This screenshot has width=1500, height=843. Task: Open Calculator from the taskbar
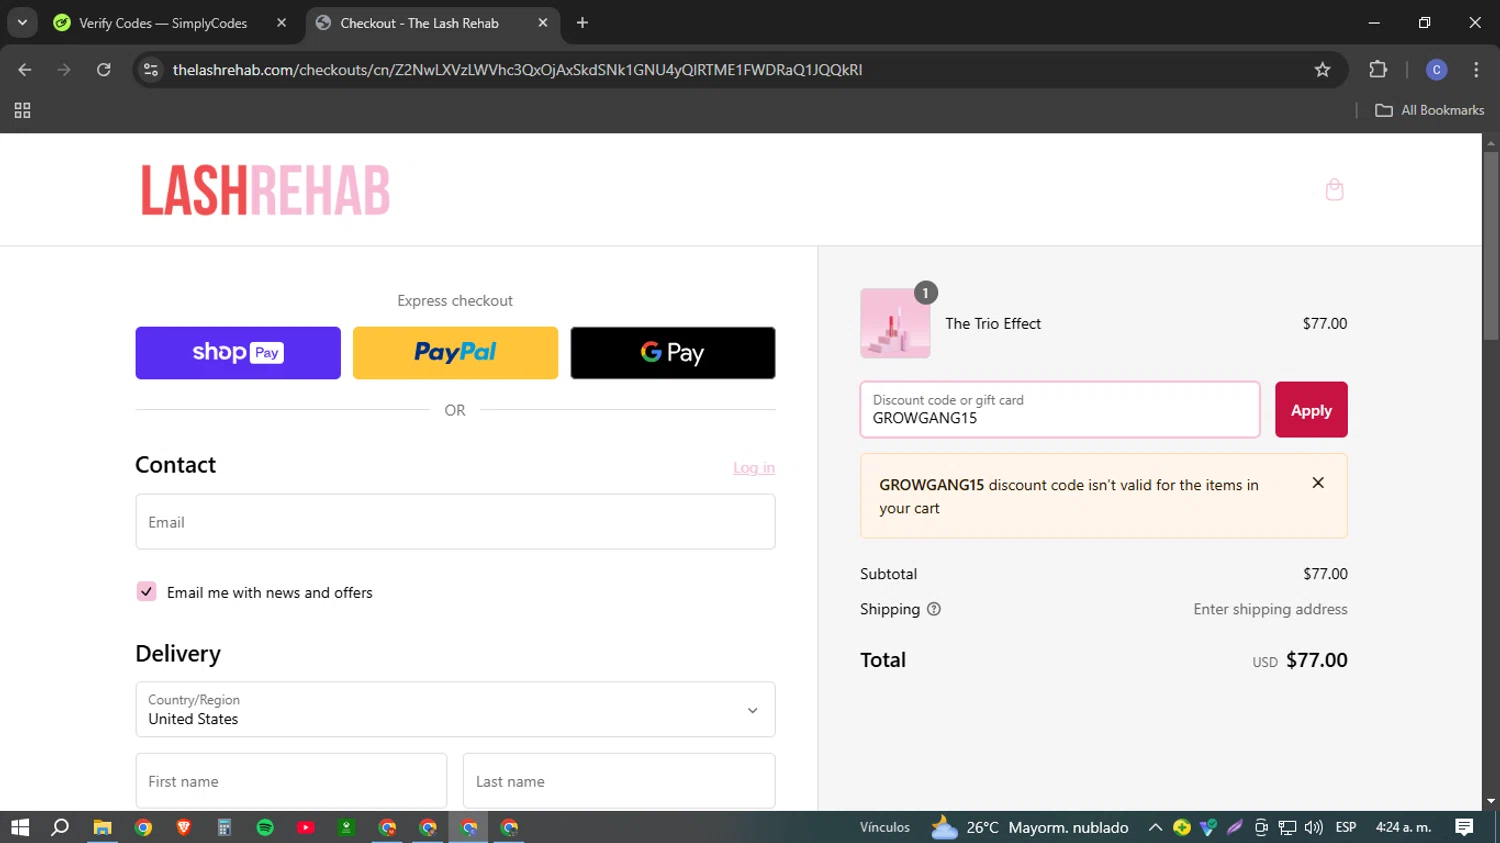point(224,827)
